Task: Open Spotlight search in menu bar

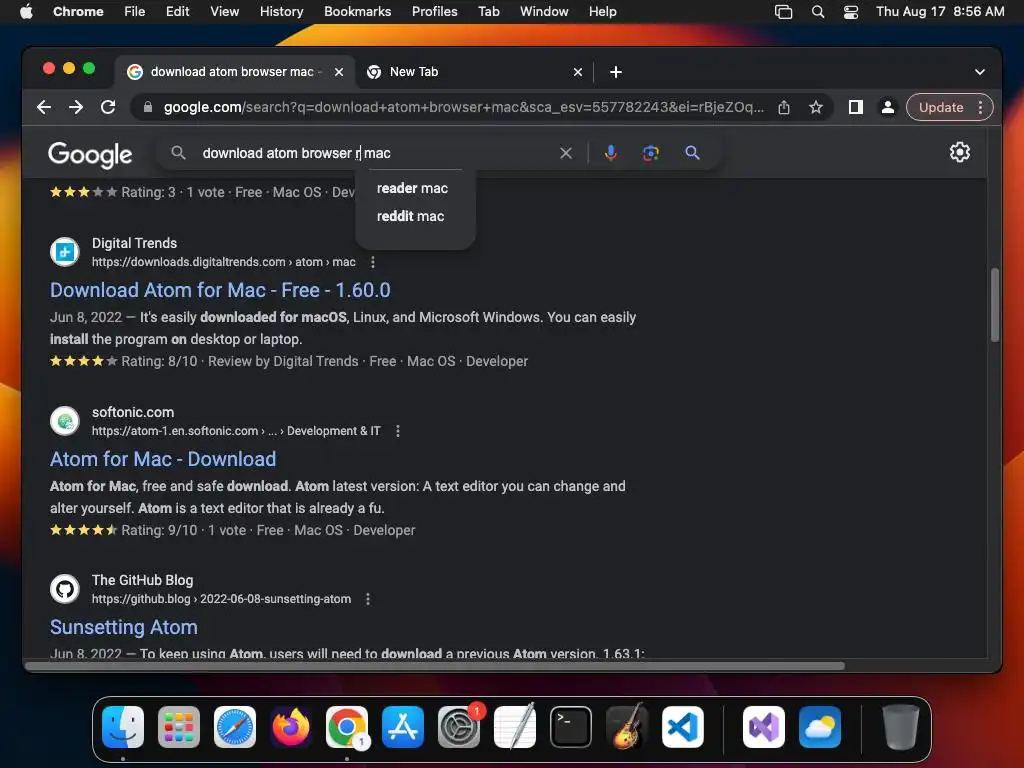Action: click(818, 12)
